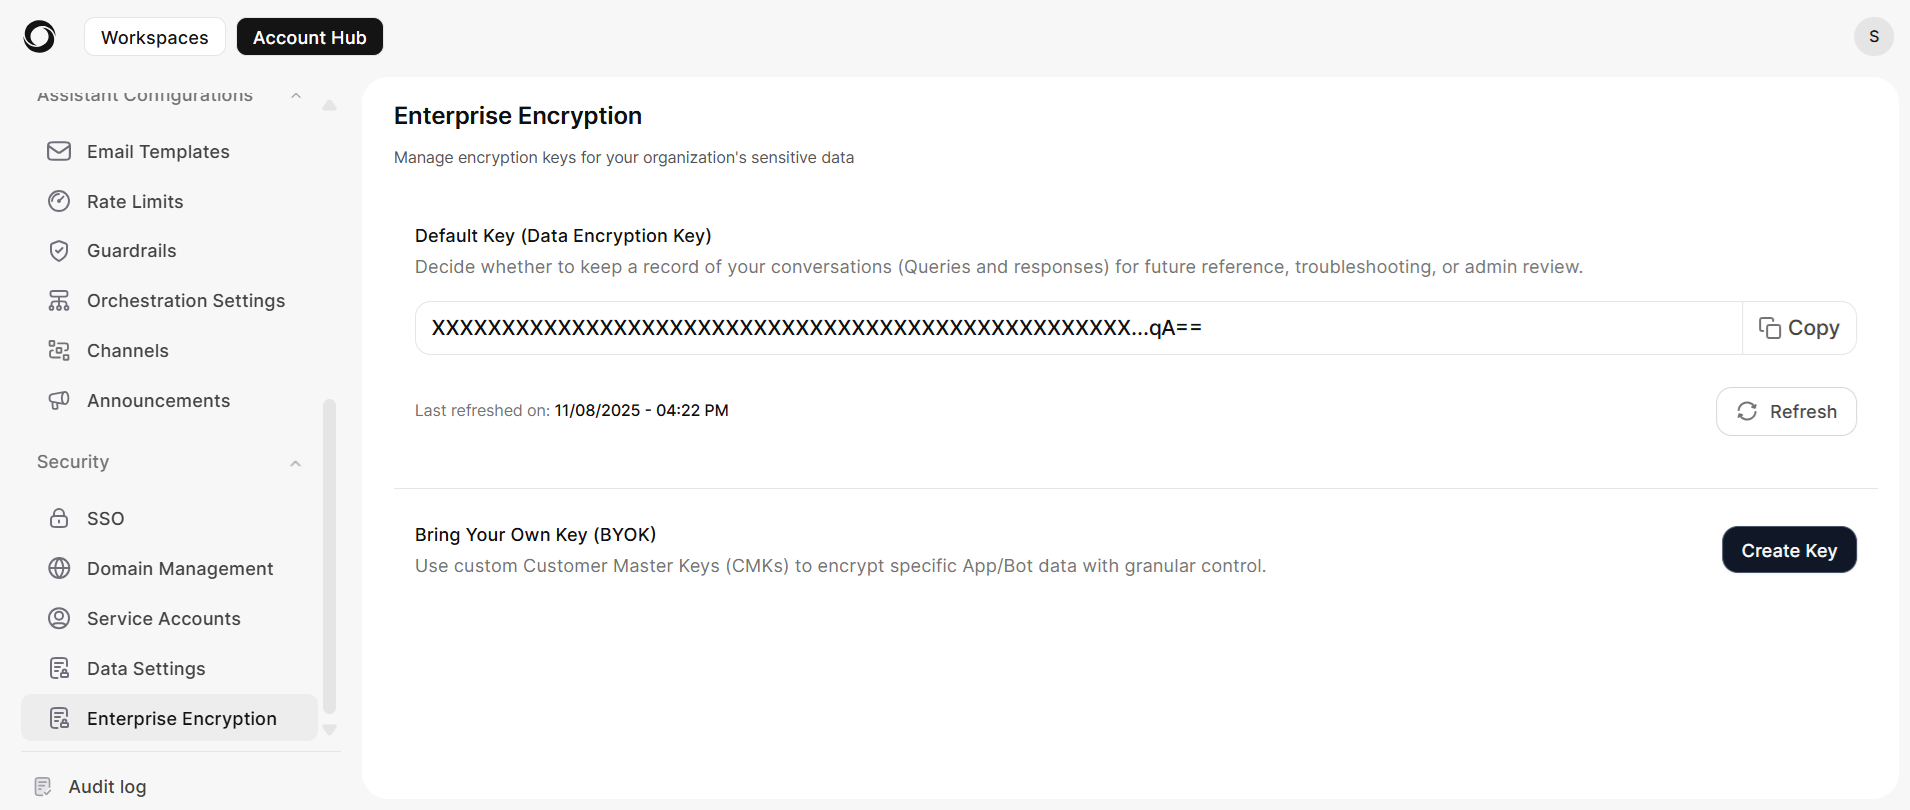Click the Orchestration Settings icon
The height and width of the screenshot is (810, 1910).
coord(59,300)
